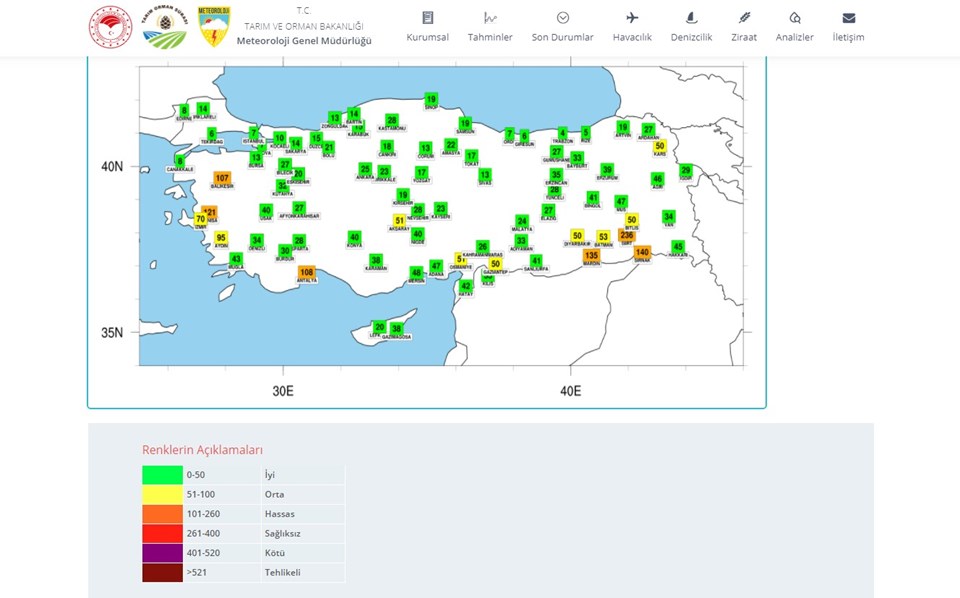The width and height of the screenshot is (960, 598).
Task: Click the Mardin 135 map marker
Action: 591,255
